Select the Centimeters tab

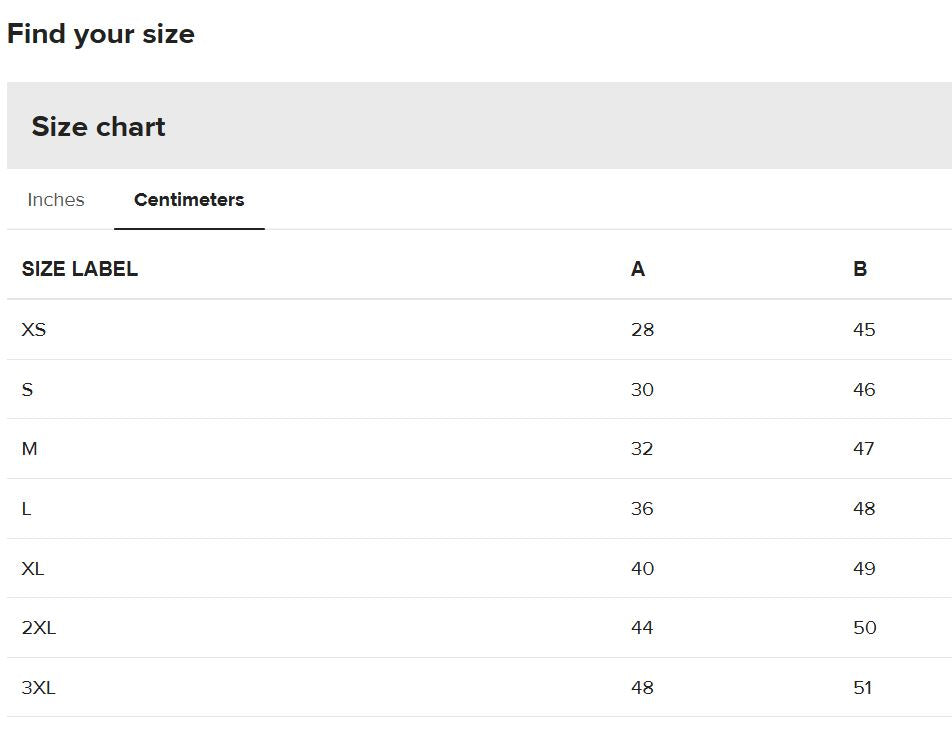189,200
